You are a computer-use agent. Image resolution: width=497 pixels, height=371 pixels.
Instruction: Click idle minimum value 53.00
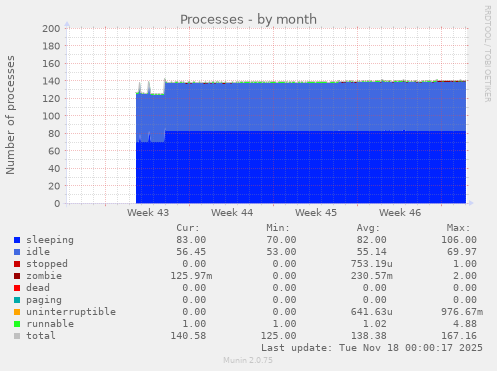(x=281, y=252)
